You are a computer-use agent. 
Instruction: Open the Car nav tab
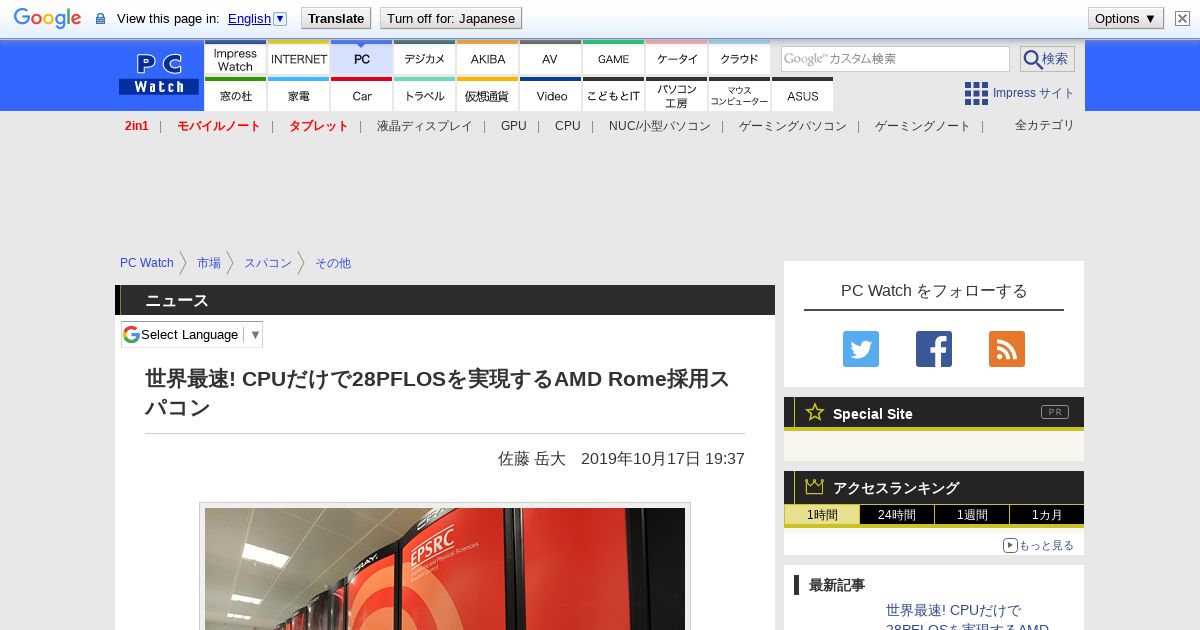(x=362, y=95)
